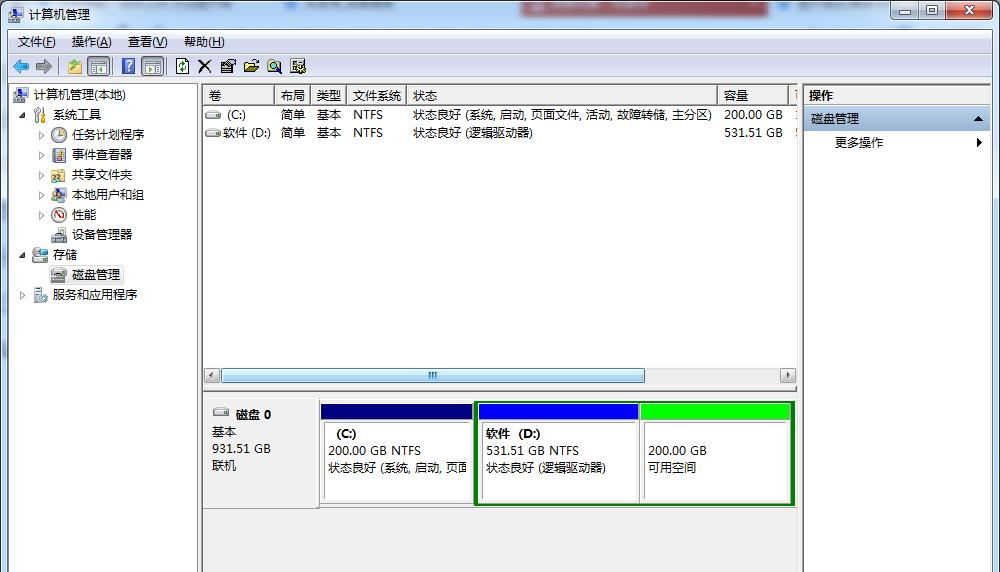Click the magnifier search toolbar icon

tap(274, 66)
